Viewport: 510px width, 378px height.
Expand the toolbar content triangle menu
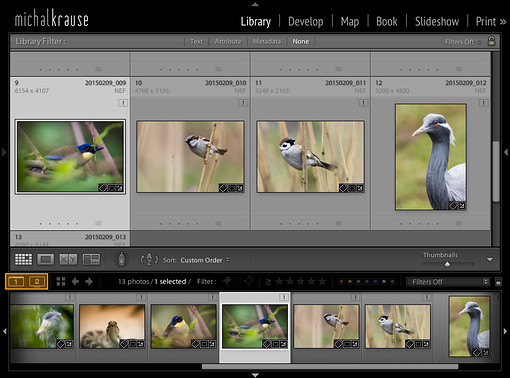490,259
